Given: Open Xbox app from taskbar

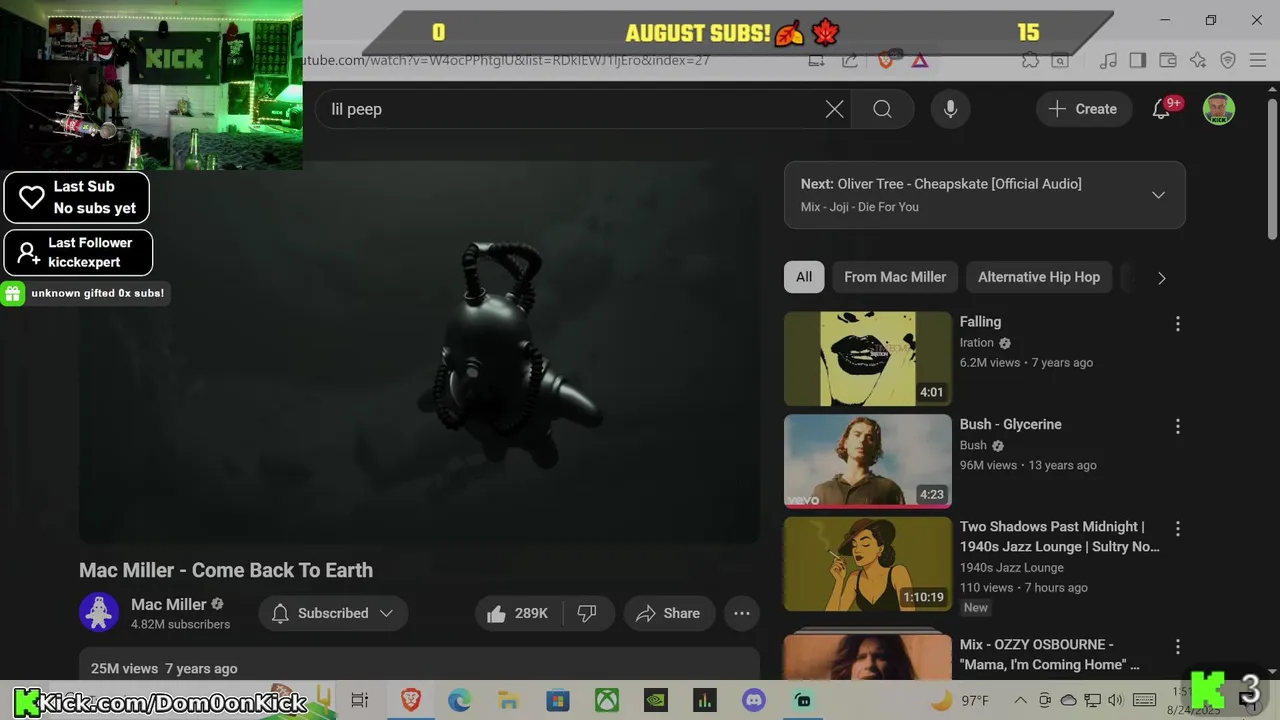Looking at the screenshot, I should [606, 700].
